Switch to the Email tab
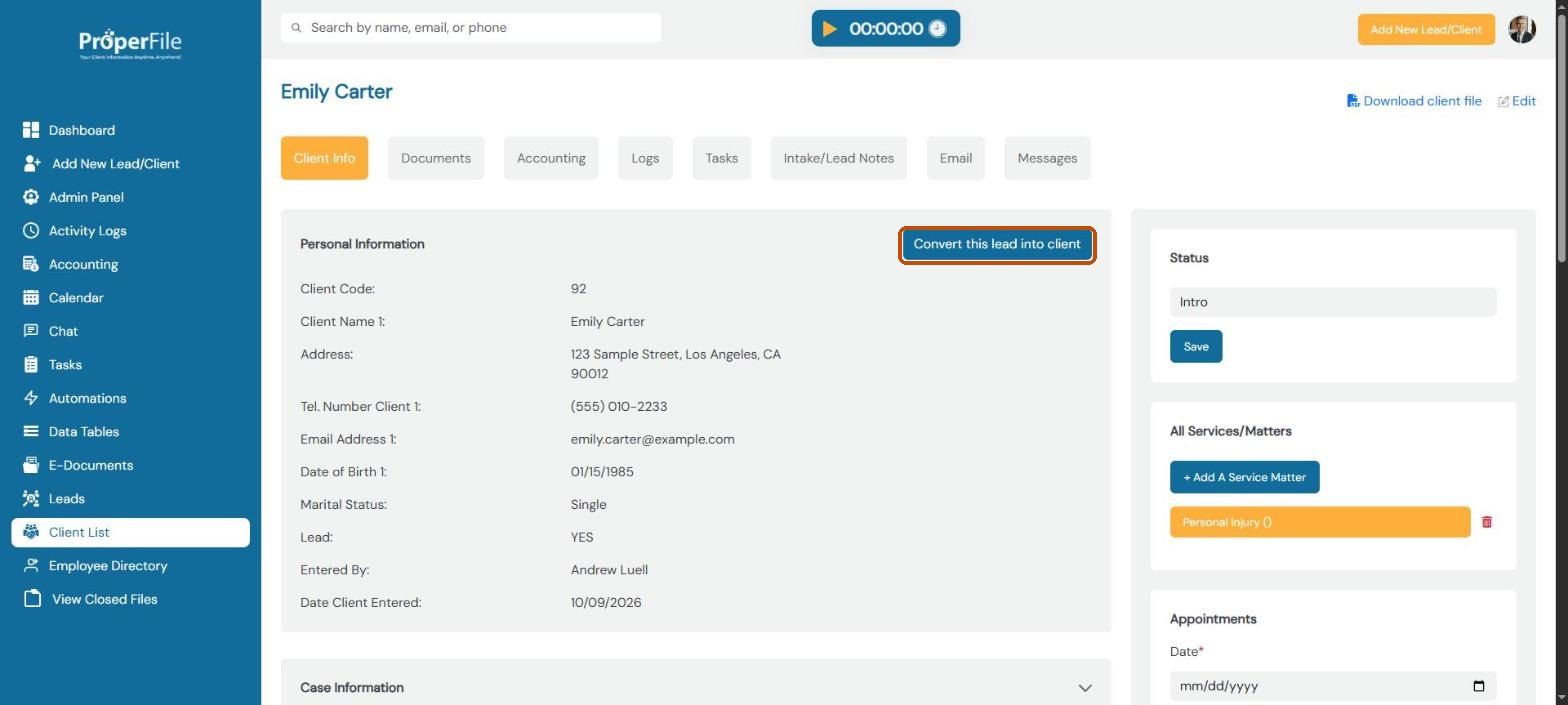Viewport: 1568px width, 705px height. (x=956, y=158)
